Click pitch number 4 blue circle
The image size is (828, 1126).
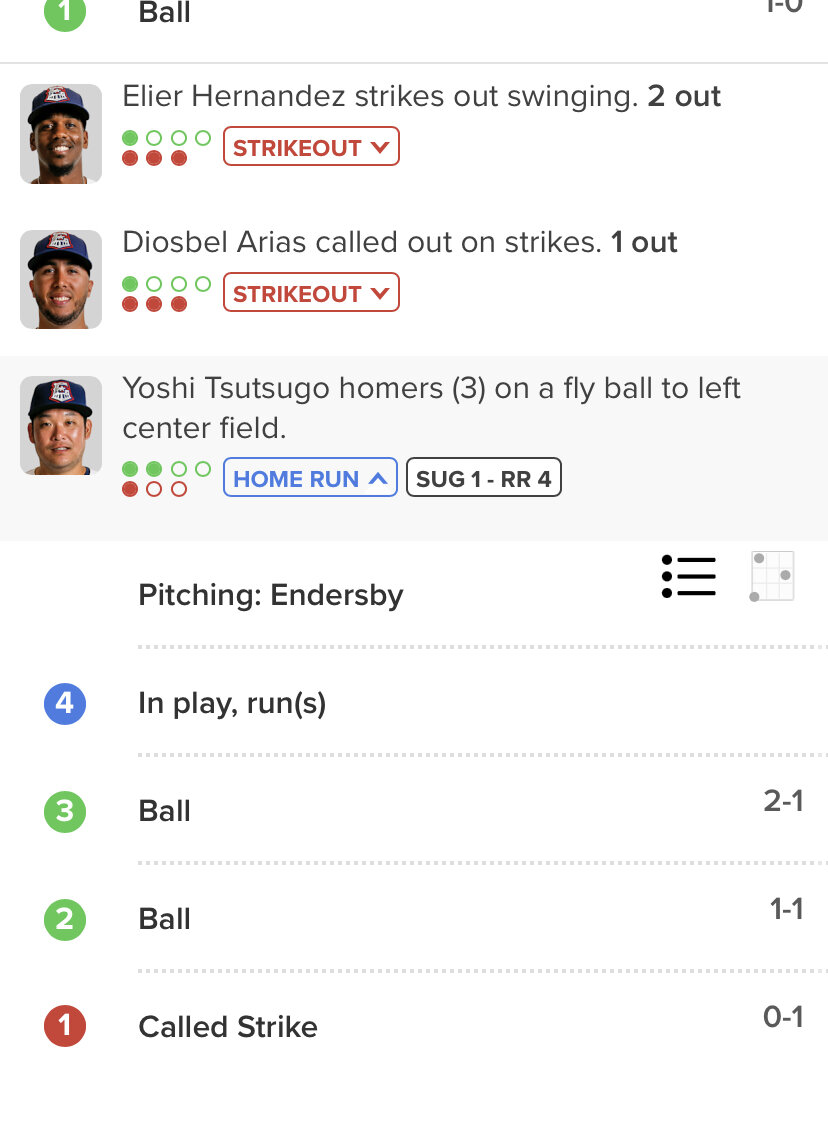[65, 704]
